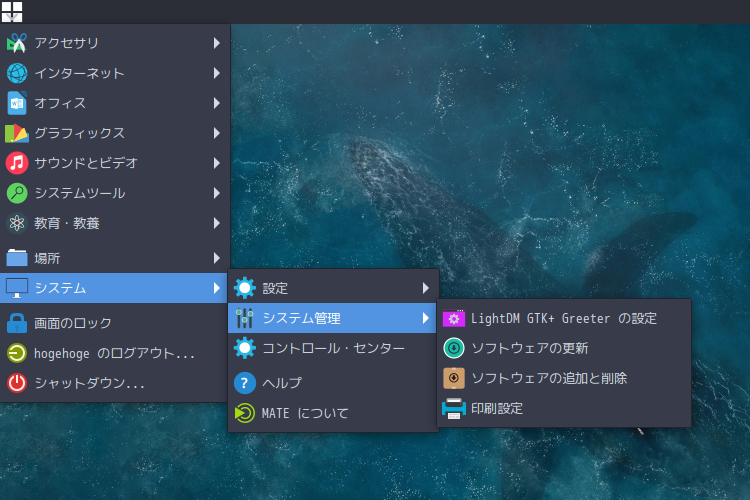Open the 設定 submenu entry

(332, 288)
